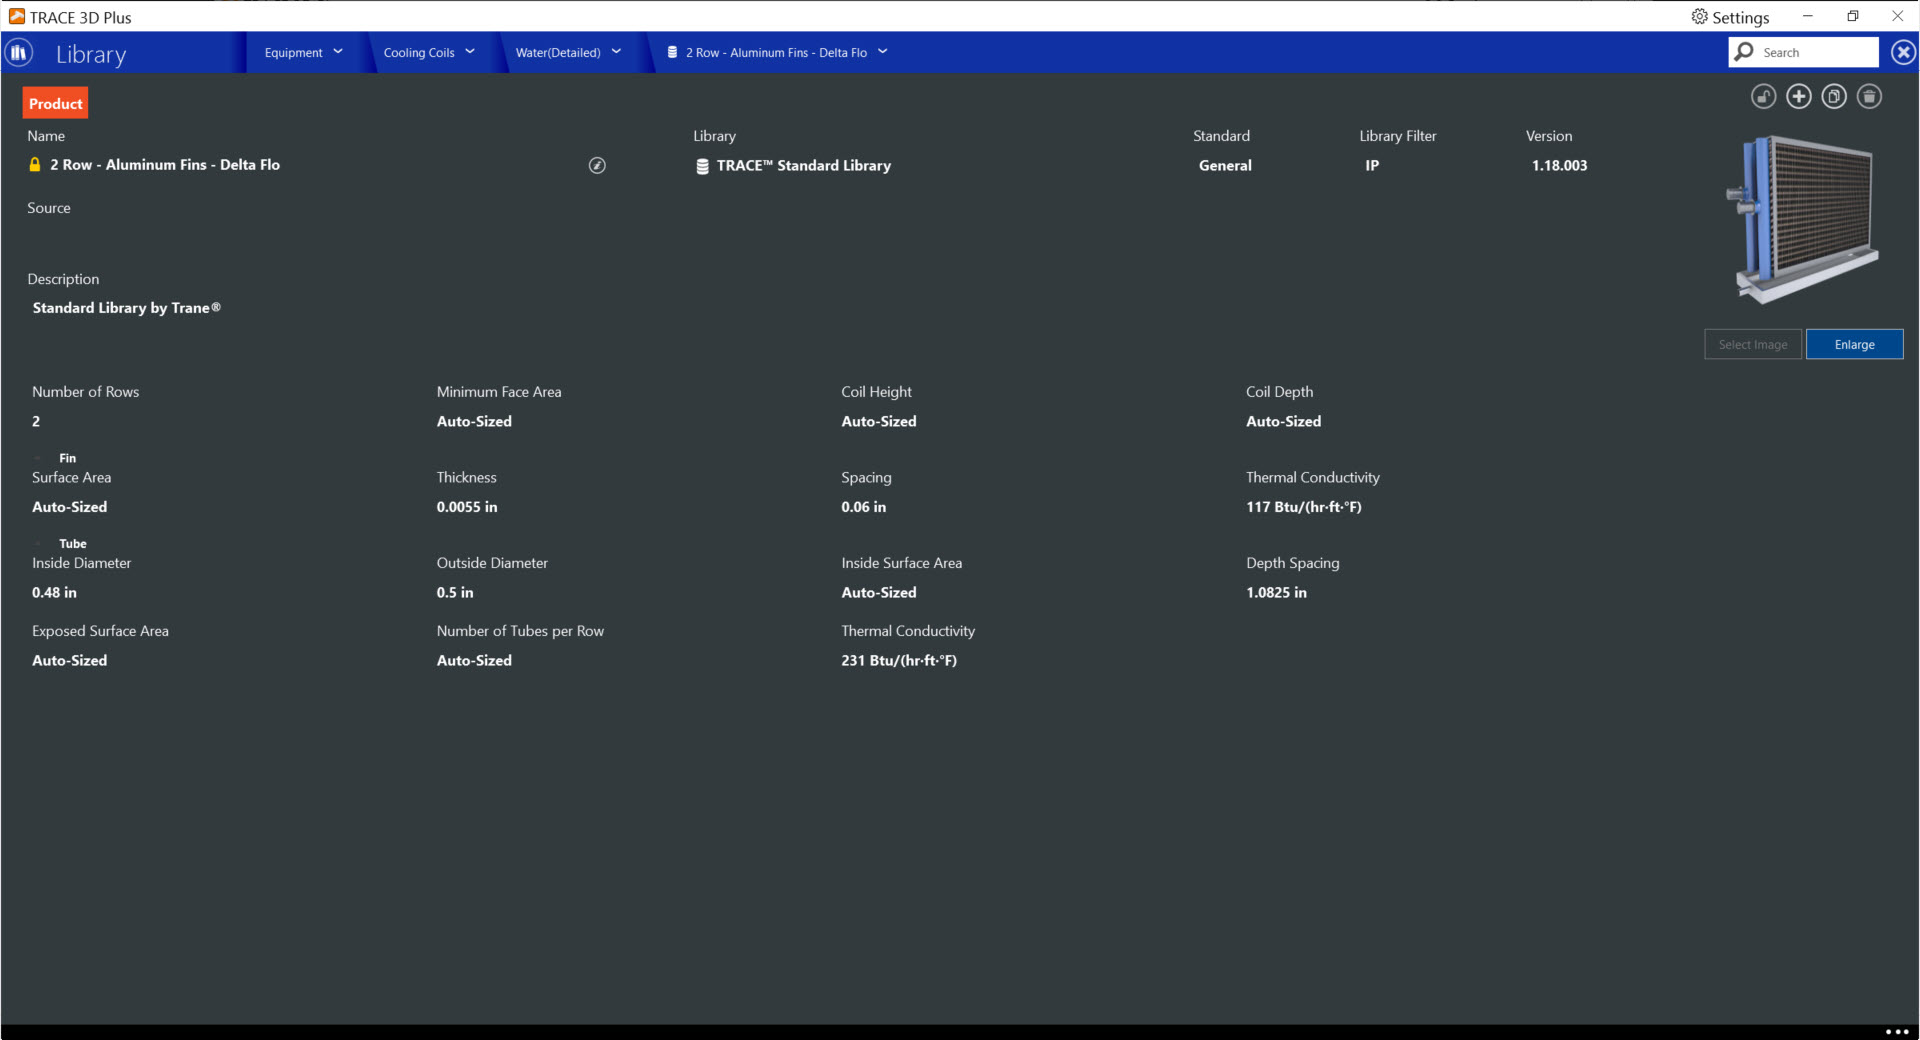Screen dimensions: 1920x1040
Task: Open Settings in the title bar
Action: tap(1730, 17)
